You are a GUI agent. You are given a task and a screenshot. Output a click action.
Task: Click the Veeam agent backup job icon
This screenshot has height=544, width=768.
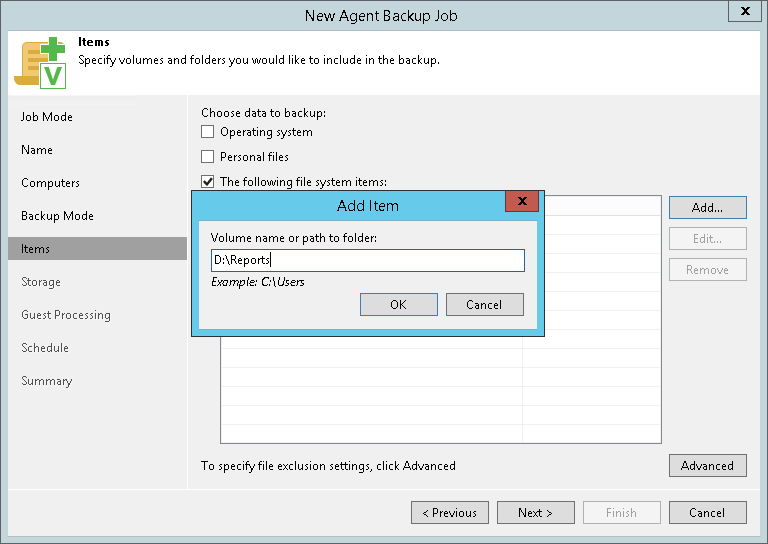[x=39, y=60]
